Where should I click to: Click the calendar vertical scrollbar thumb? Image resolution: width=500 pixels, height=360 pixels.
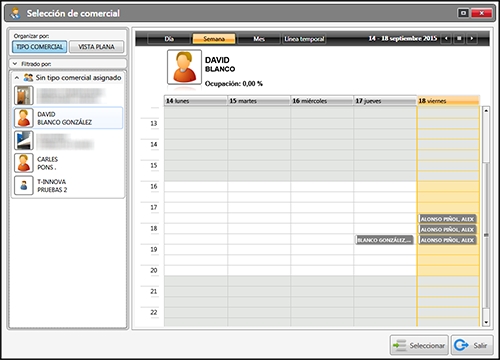[486, 235]
